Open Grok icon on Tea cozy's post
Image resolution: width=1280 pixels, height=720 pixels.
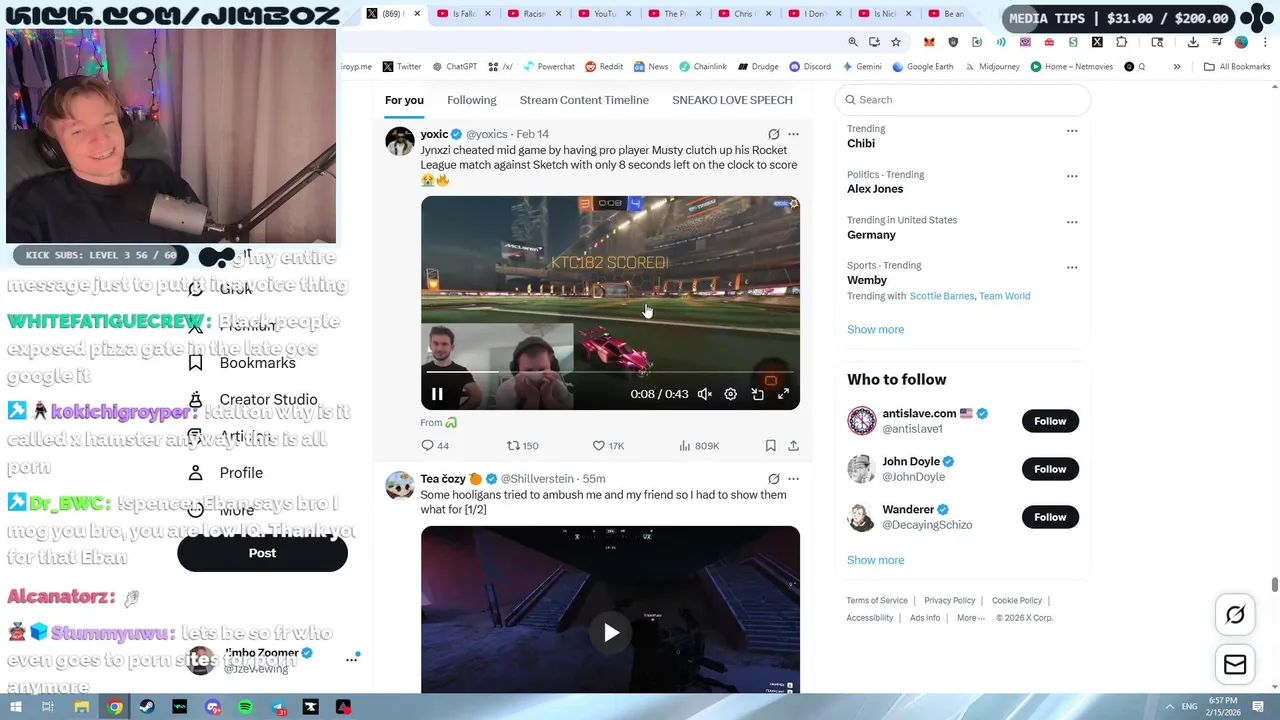tap(773, 479)
